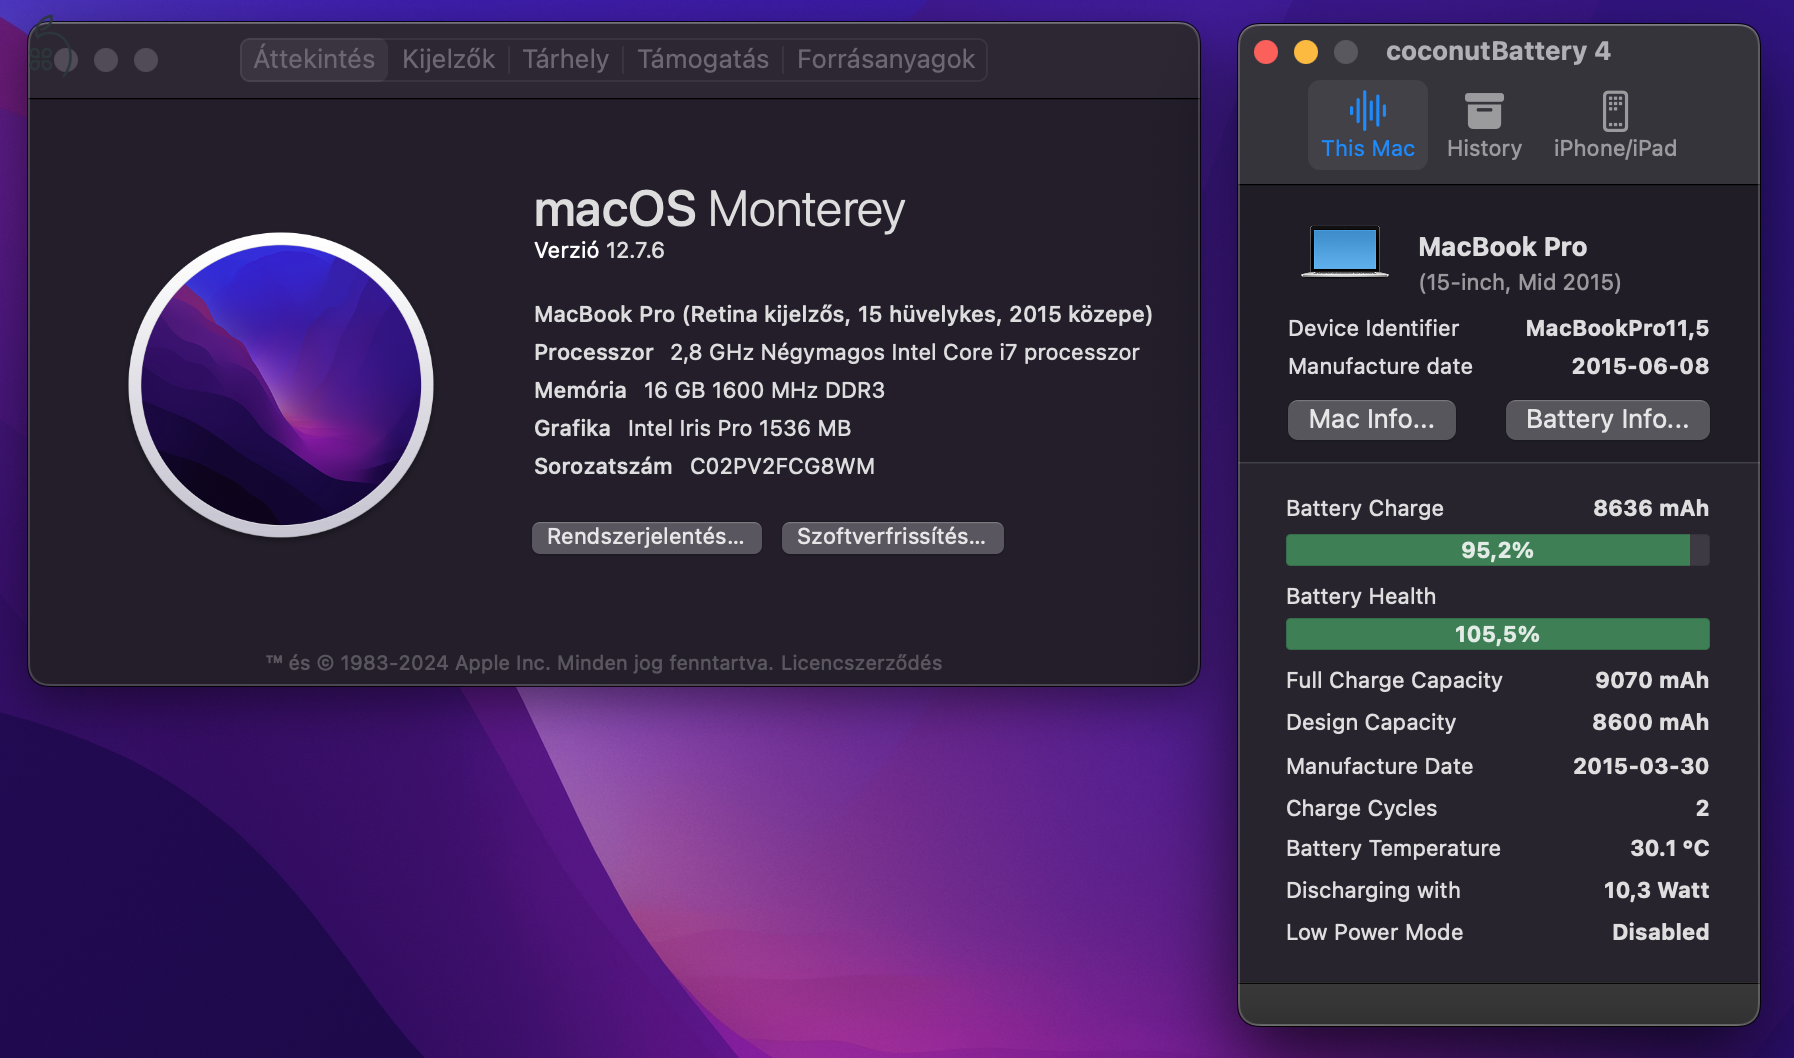Open the Licencszerződés link

(861, 663)
